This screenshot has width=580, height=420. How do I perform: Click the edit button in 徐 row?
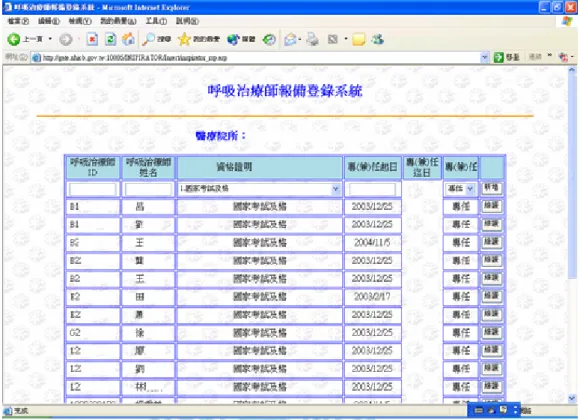(492, 333)
